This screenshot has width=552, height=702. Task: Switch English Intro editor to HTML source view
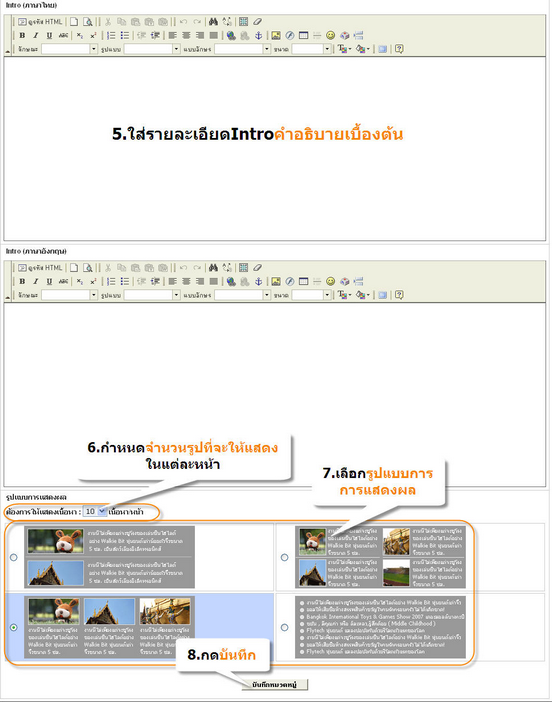(40, 268)
